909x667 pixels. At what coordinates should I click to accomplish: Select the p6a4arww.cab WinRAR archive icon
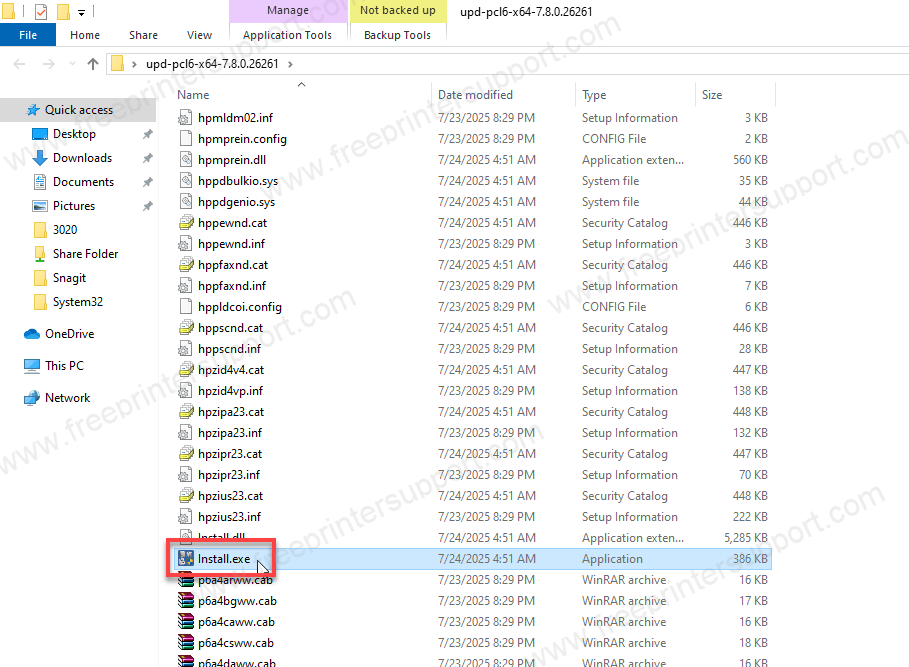click(x=185, y=580)
